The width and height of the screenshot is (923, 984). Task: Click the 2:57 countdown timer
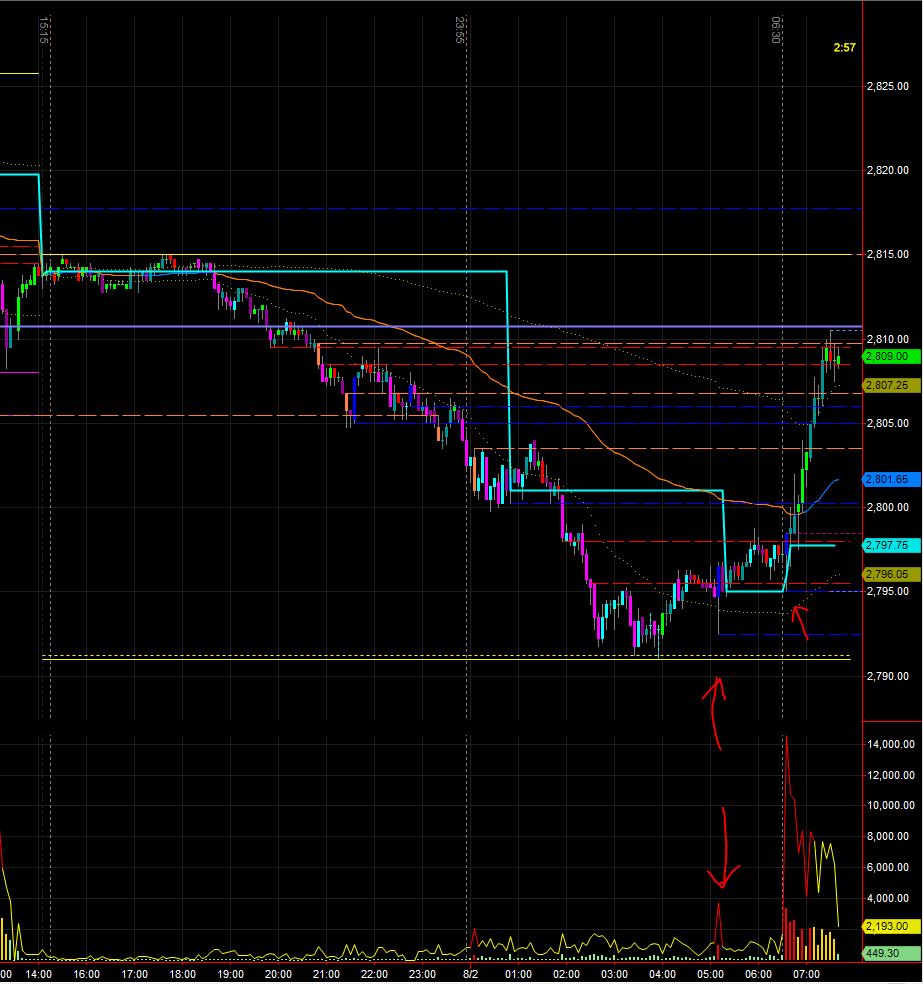point(845,48)
